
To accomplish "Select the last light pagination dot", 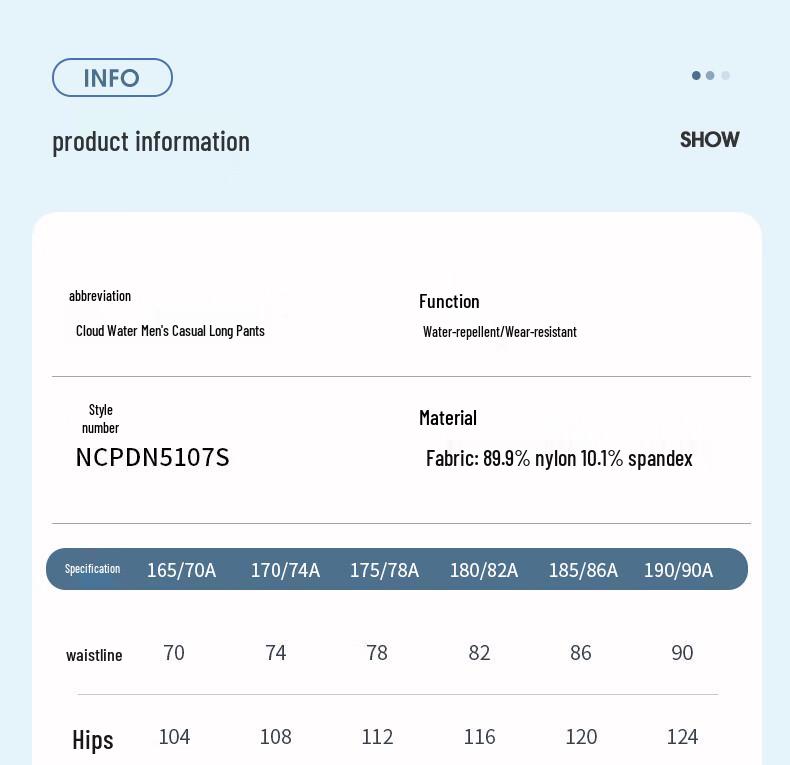I will pos(725,75).
